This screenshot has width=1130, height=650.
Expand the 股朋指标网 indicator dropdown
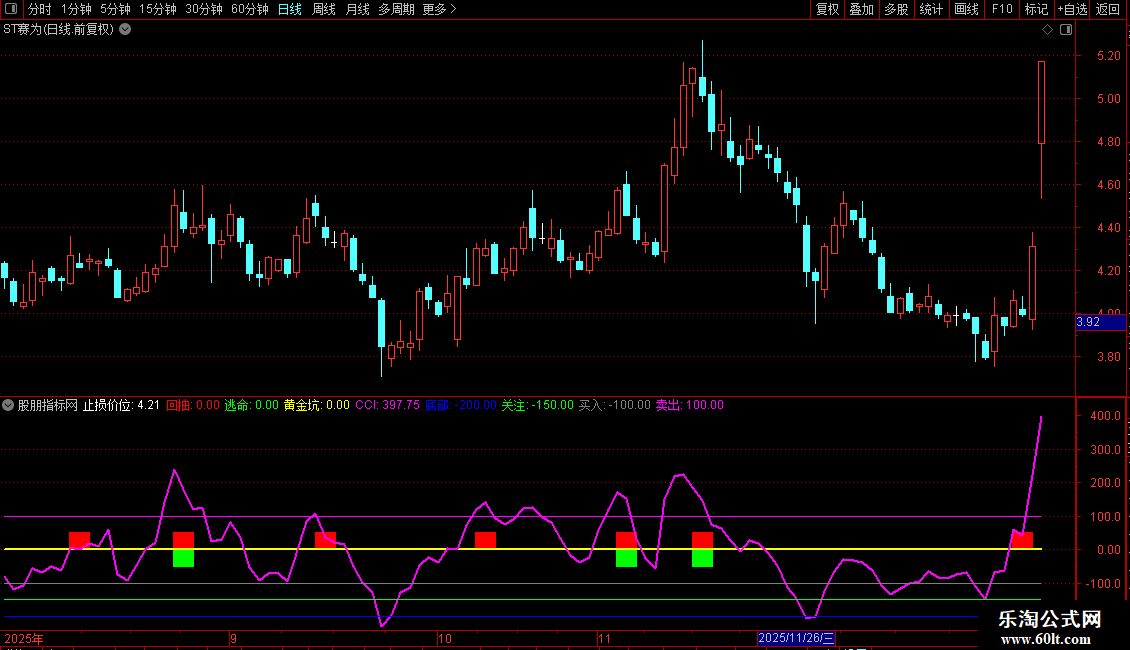coord(9,405)
